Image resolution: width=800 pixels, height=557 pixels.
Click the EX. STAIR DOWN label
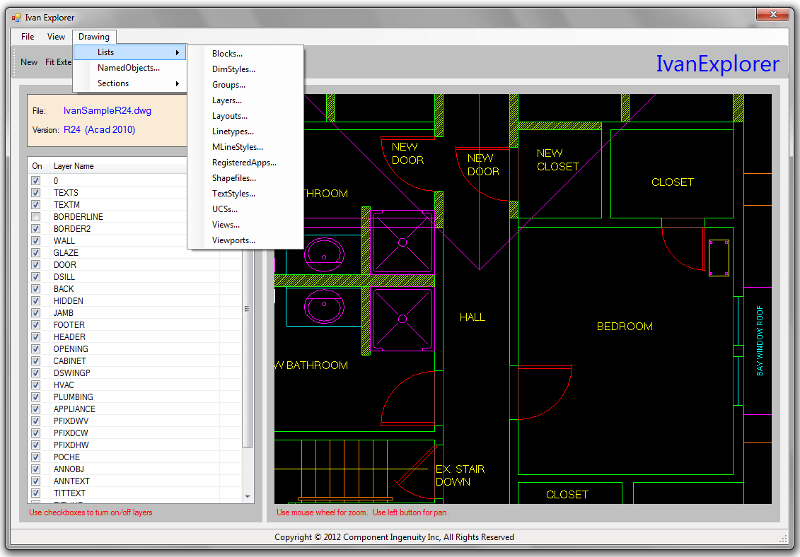click(460, 475)
